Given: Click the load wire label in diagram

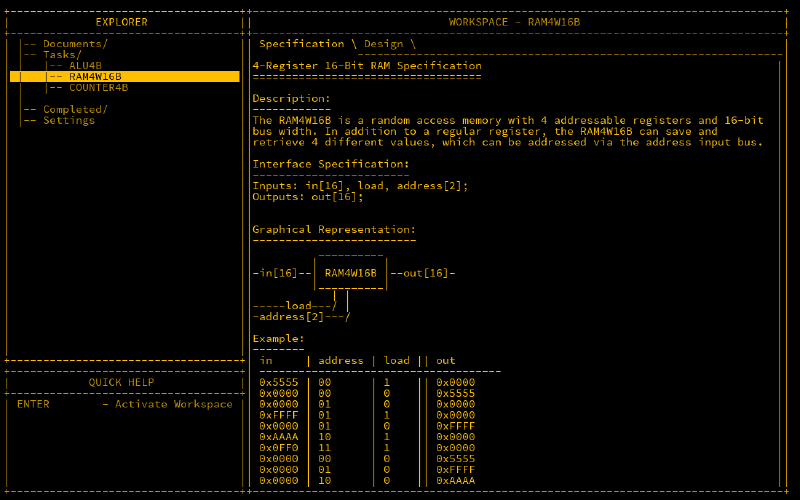Looking at the screenshot, I should pyautogui.click(x=298, y=306).
